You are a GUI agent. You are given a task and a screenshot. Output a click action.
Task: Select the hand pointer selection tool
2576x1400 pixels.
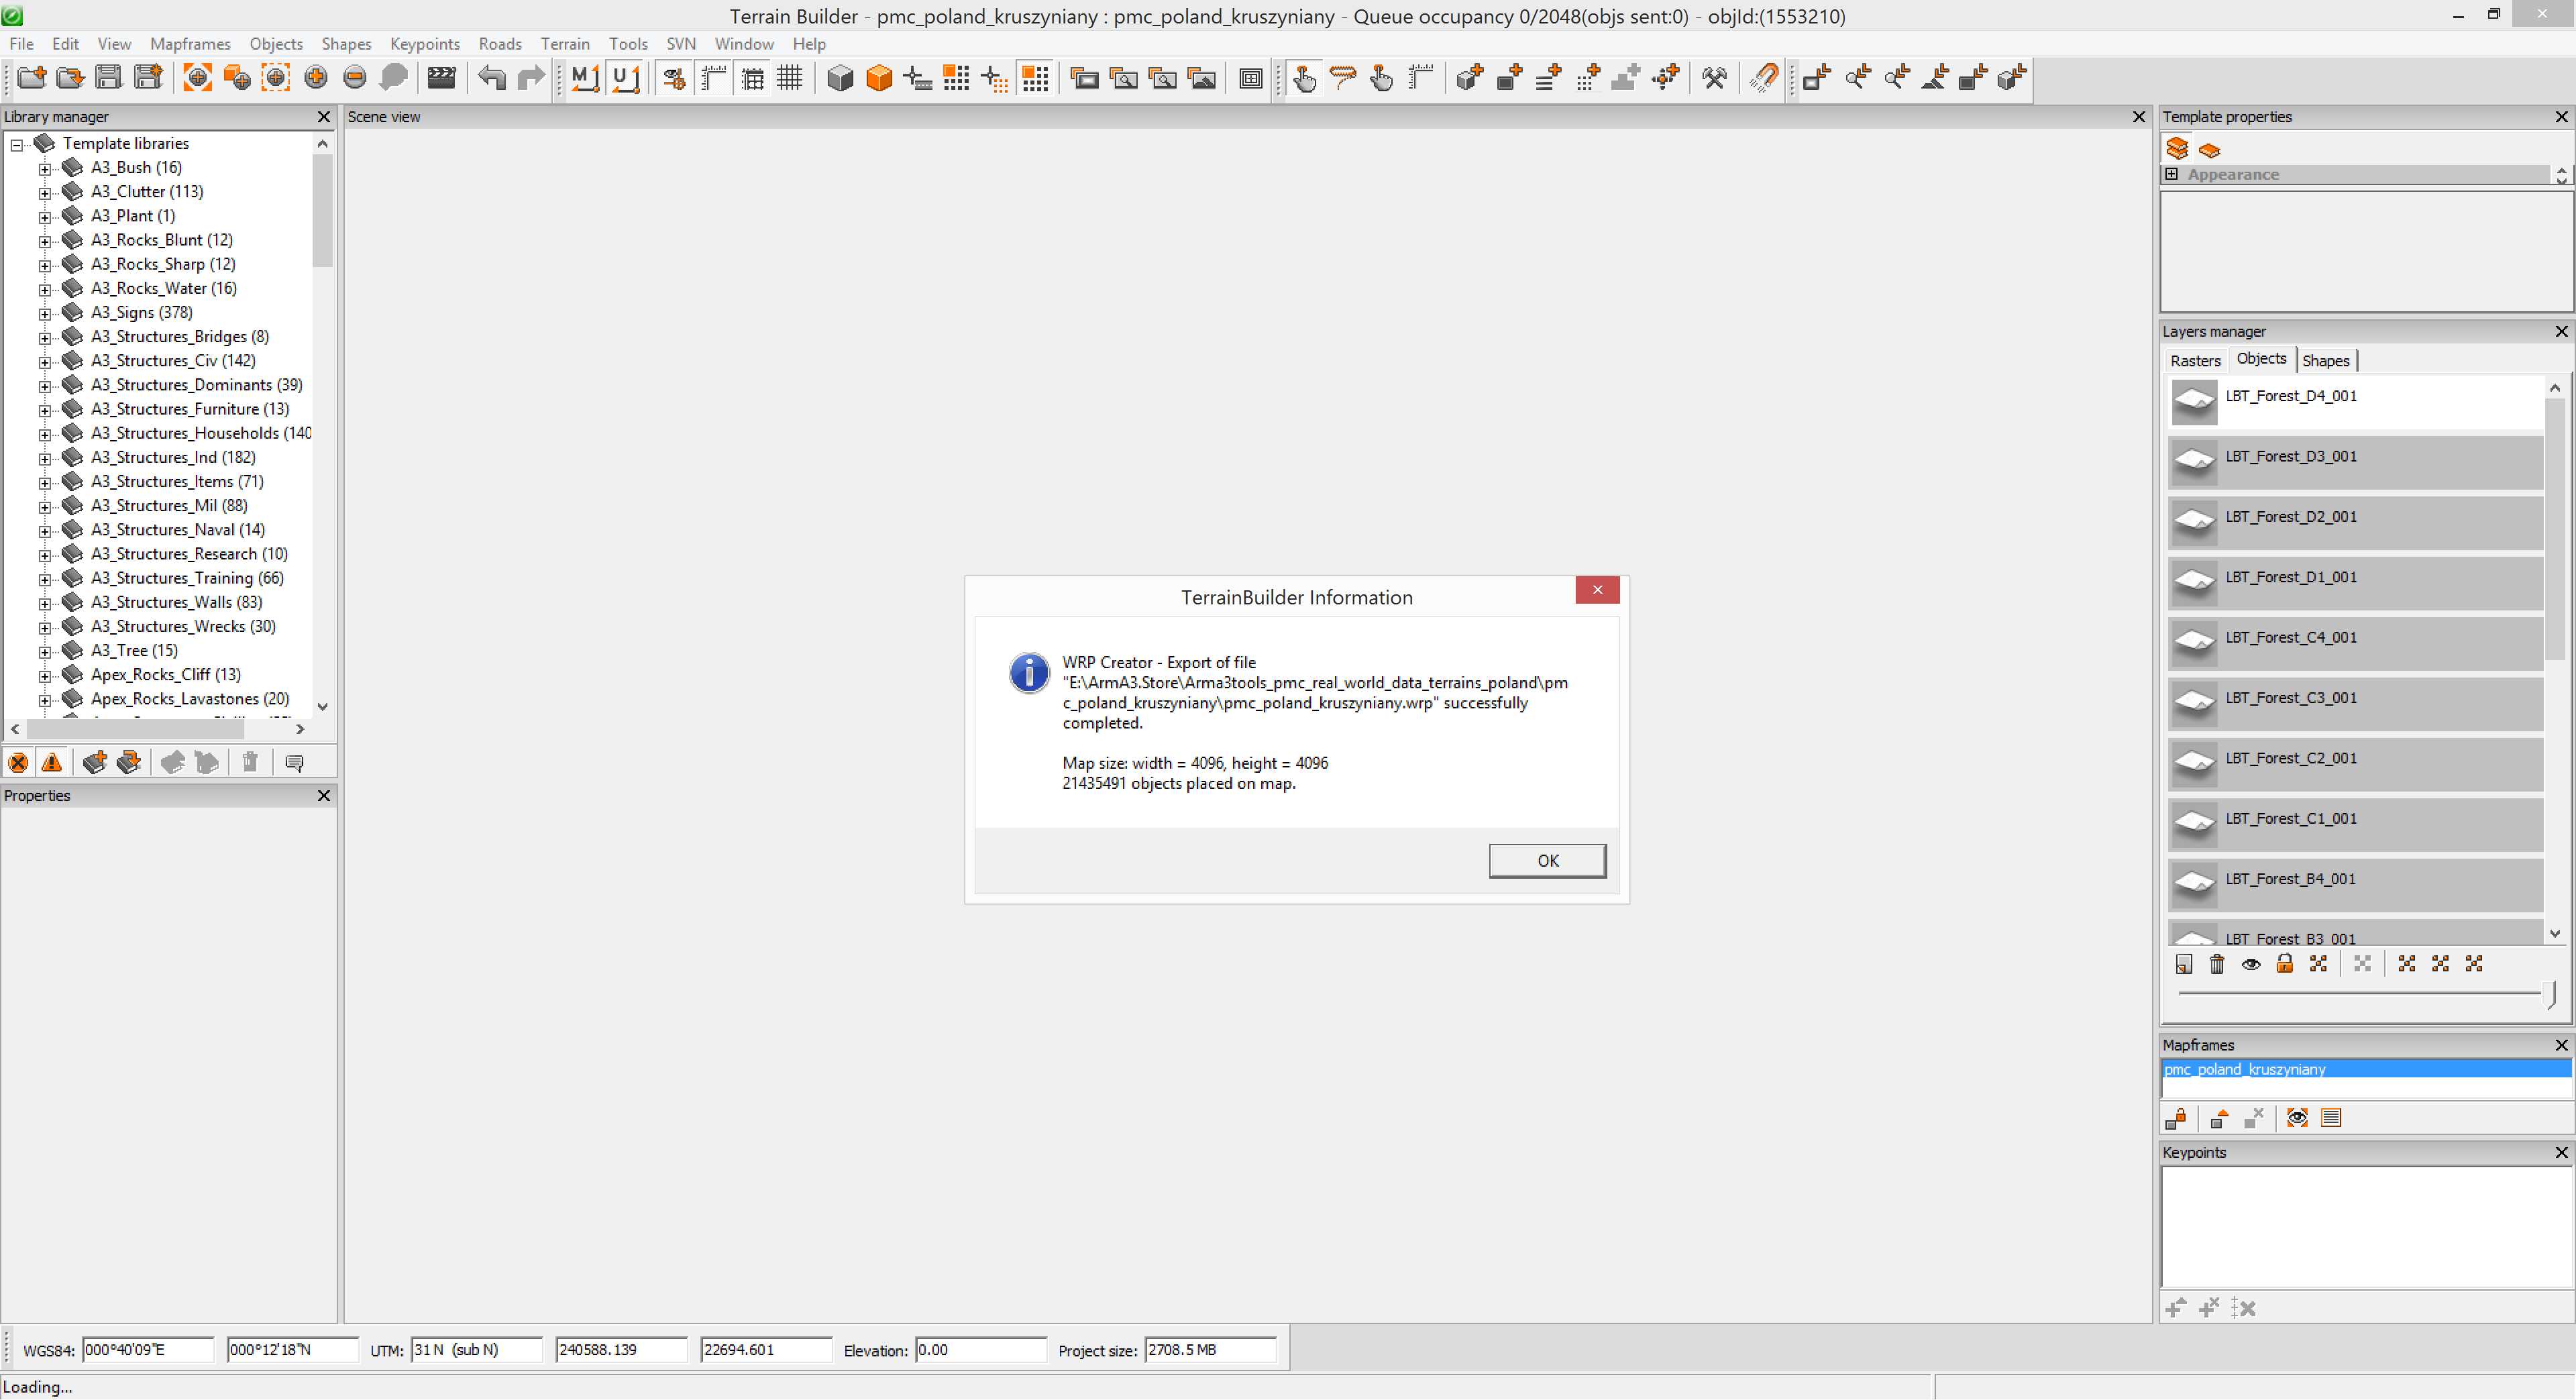[x=1304, y=78]
